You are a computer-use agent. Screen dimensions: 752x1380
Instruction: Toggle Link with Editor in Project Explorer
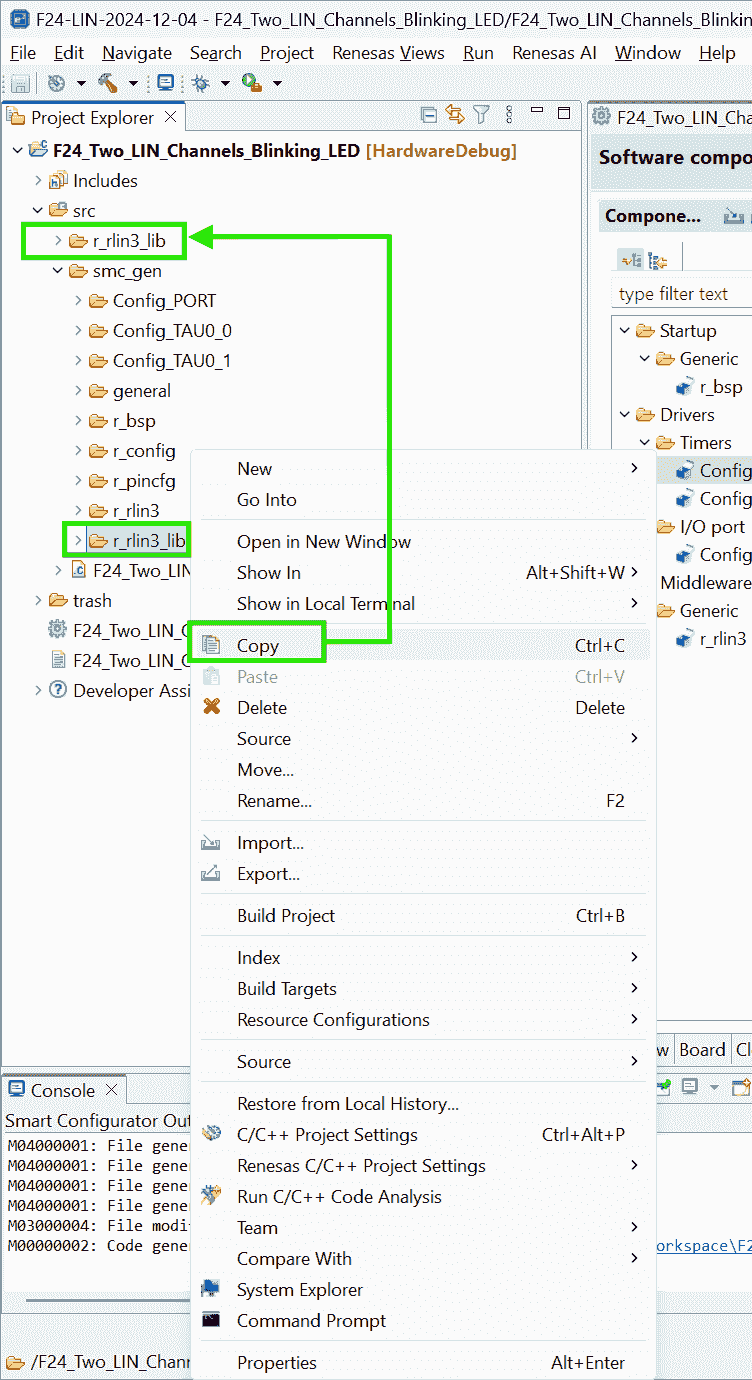tap(455, 116)
